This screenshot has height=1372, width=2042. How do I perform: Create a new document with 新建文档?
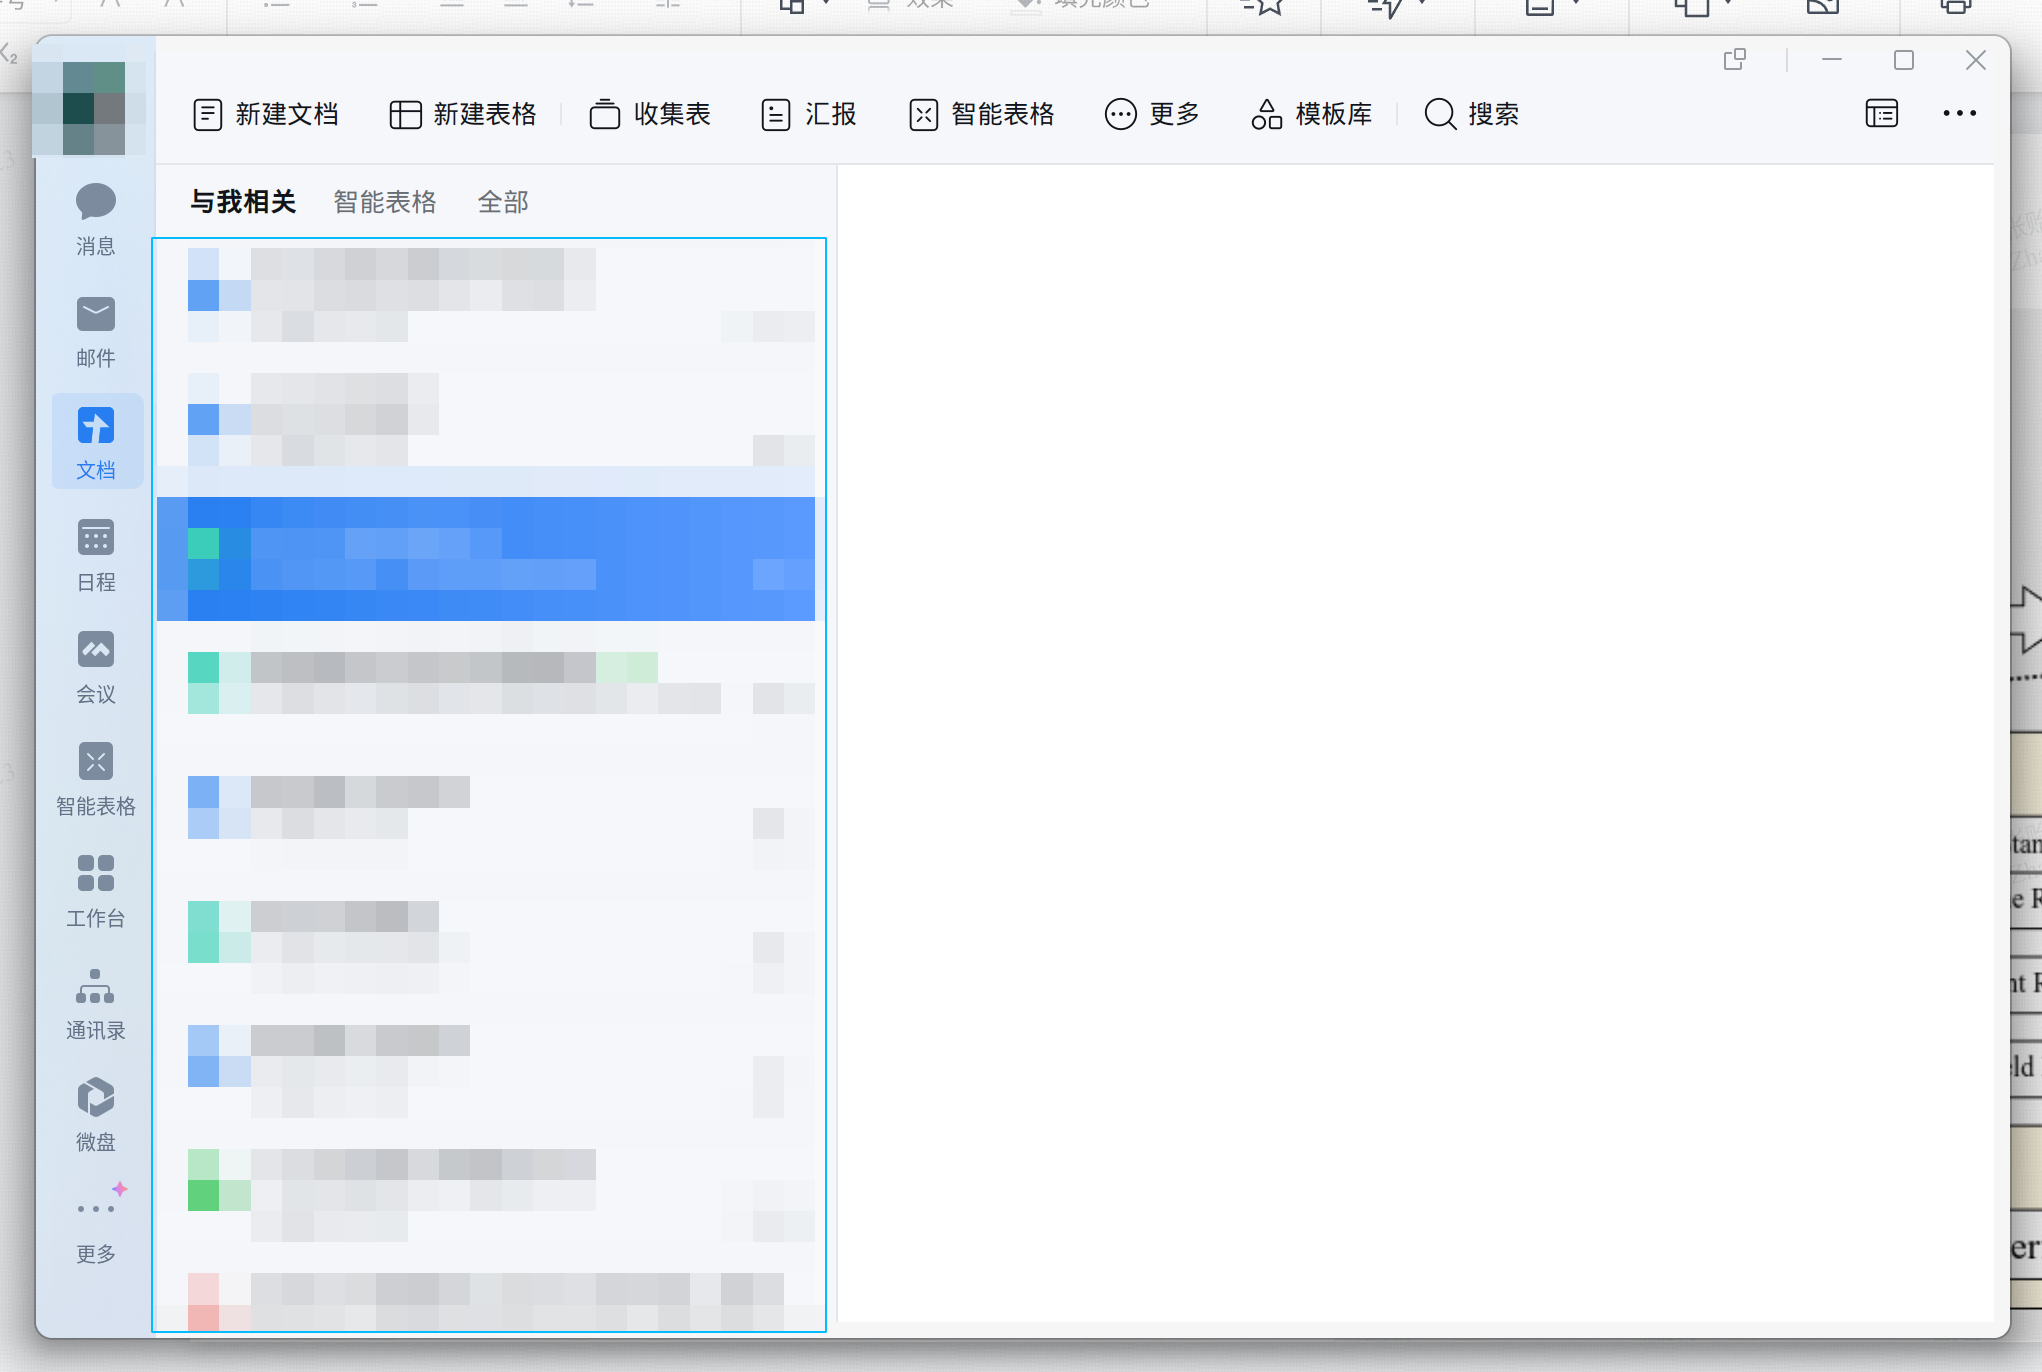pos(266,114)
